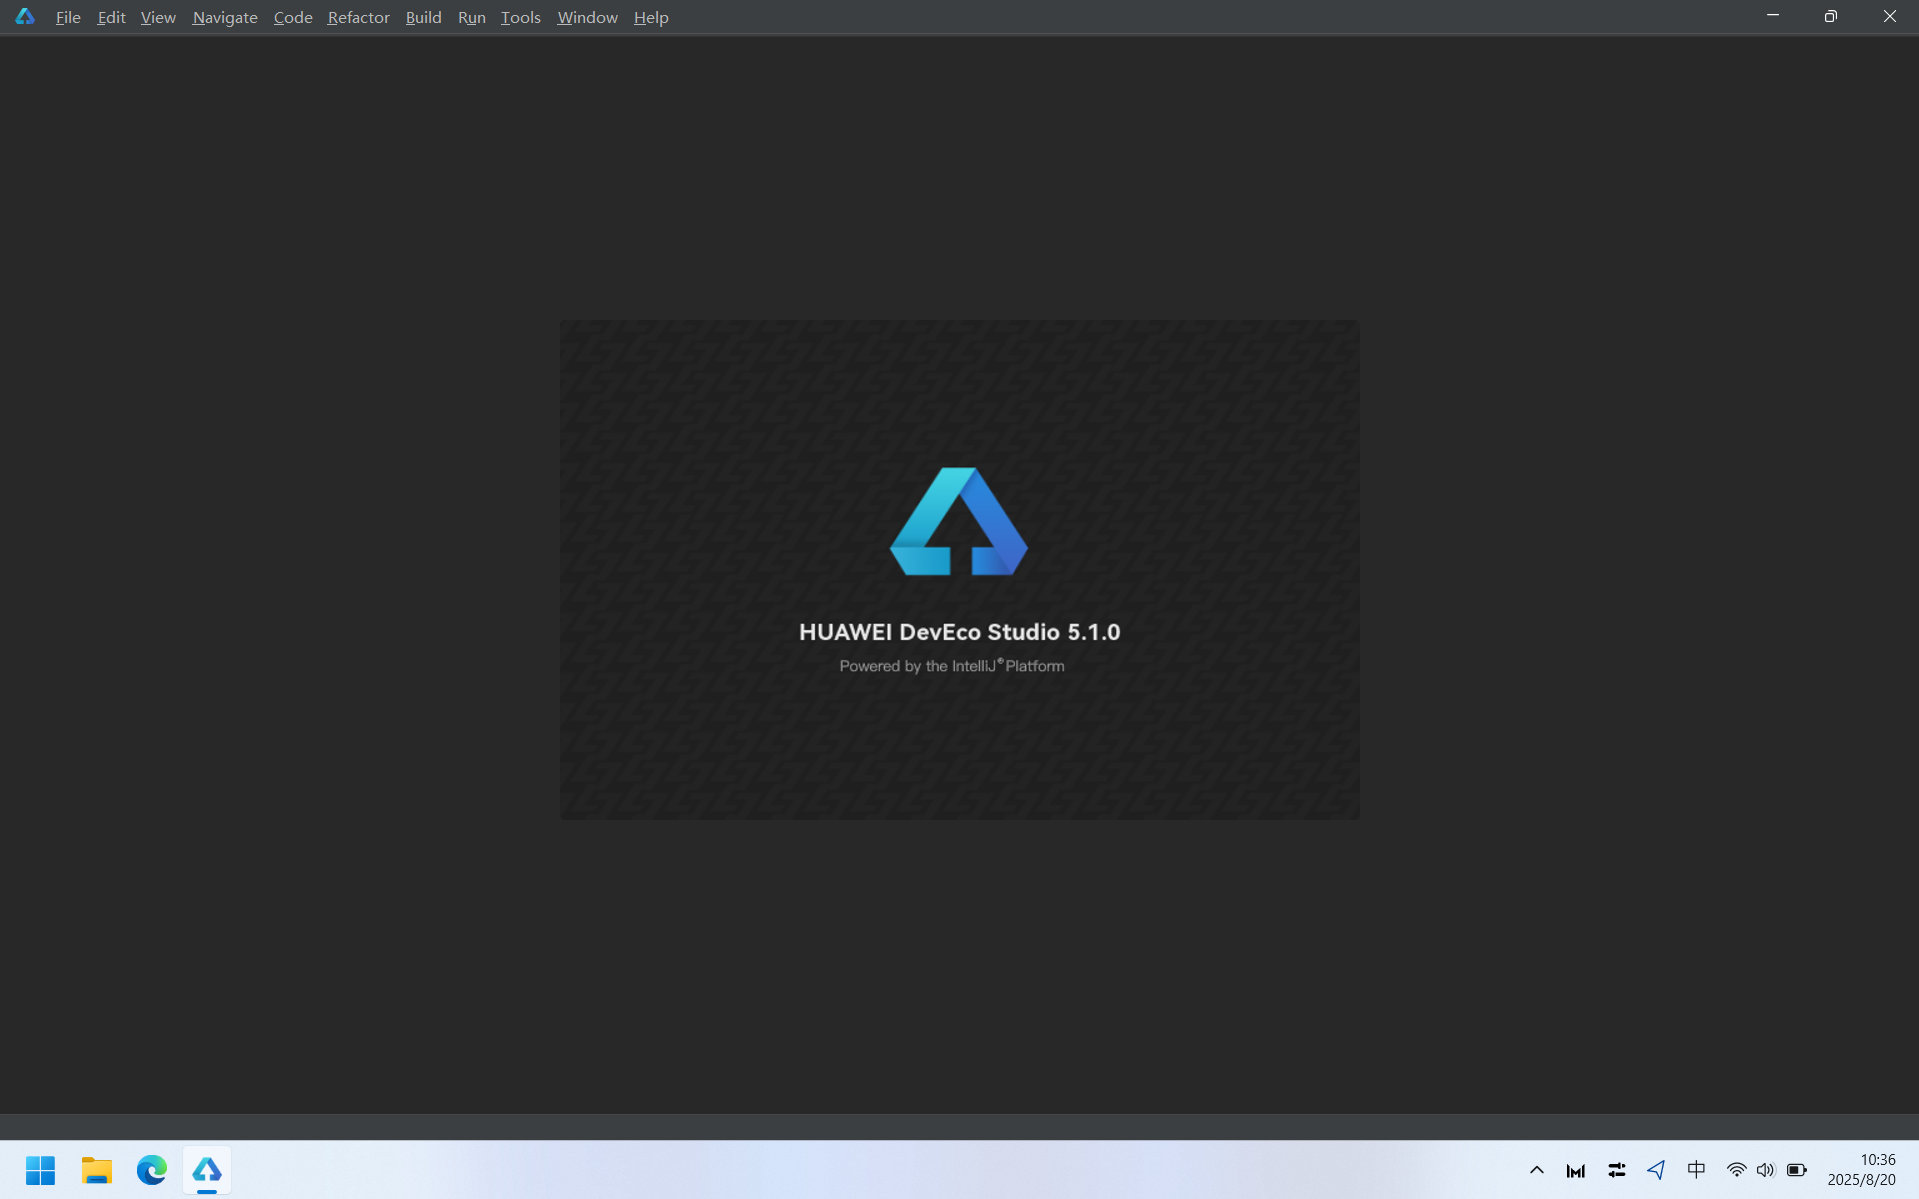This screenshot has width=1919, height=1199.
Task: Click the speaker volume tray icon
Action: 1765,1170
